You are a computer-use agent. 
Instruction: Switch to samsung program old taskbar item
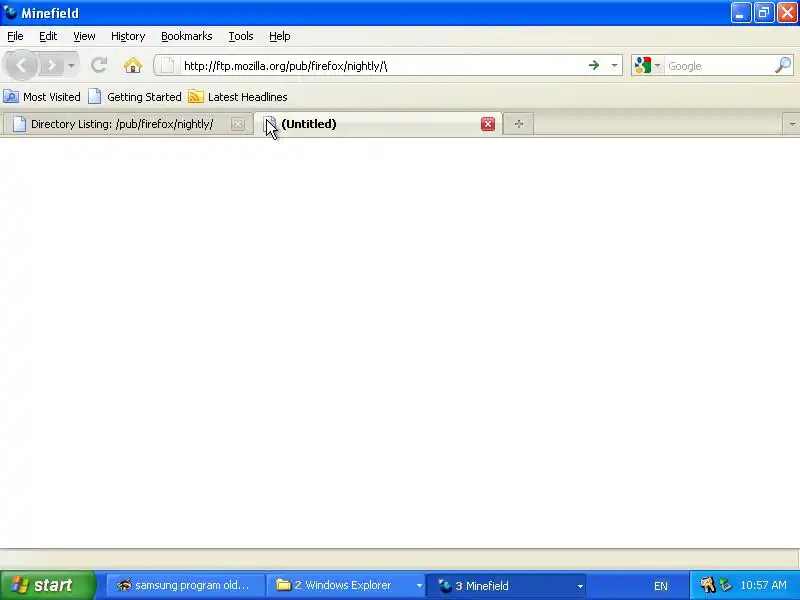click(186, 585)
